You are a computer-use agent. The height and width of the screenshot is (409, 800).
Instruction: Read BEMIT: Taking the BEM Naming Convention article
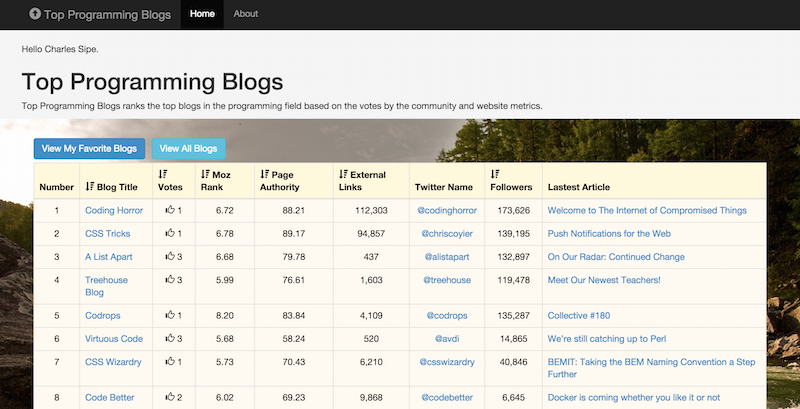pos(652,368)
